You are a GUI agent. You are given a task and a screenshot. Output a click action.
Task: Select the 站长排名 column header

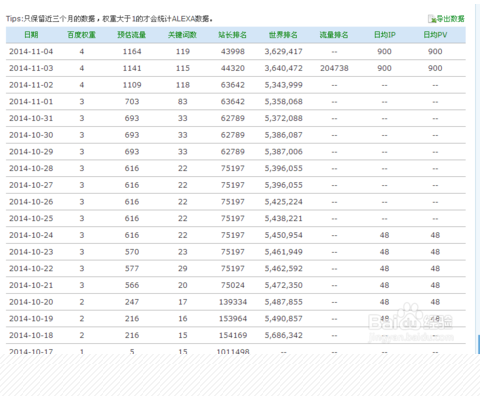[233, 35]
